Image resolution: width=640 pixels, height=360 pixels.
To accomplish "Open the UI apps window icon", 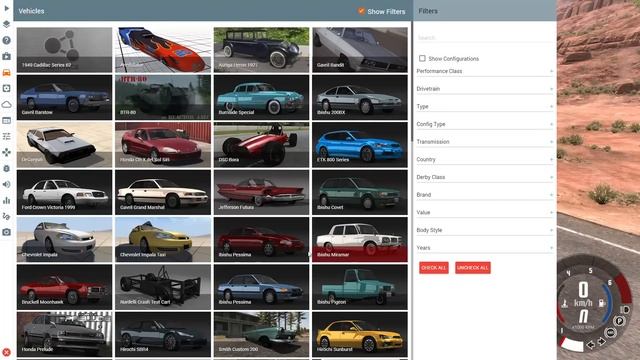I will [7, 120].
